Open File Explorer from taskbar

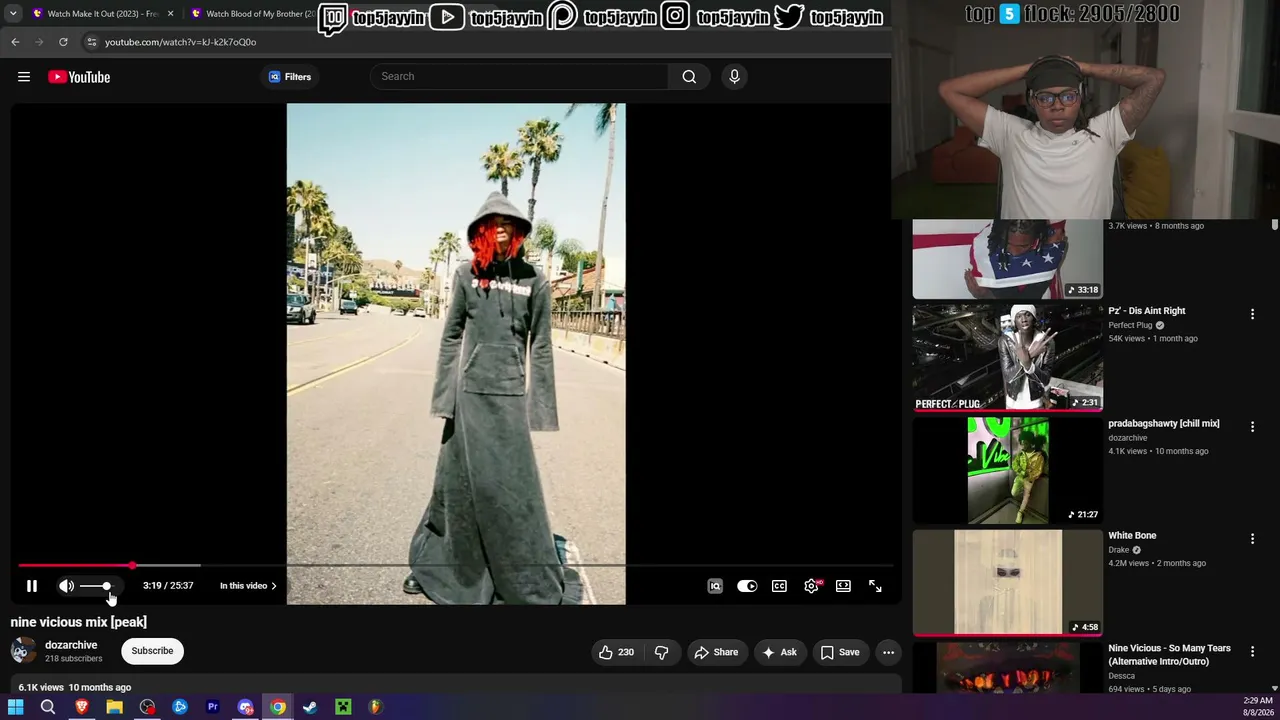click(114, 707)
